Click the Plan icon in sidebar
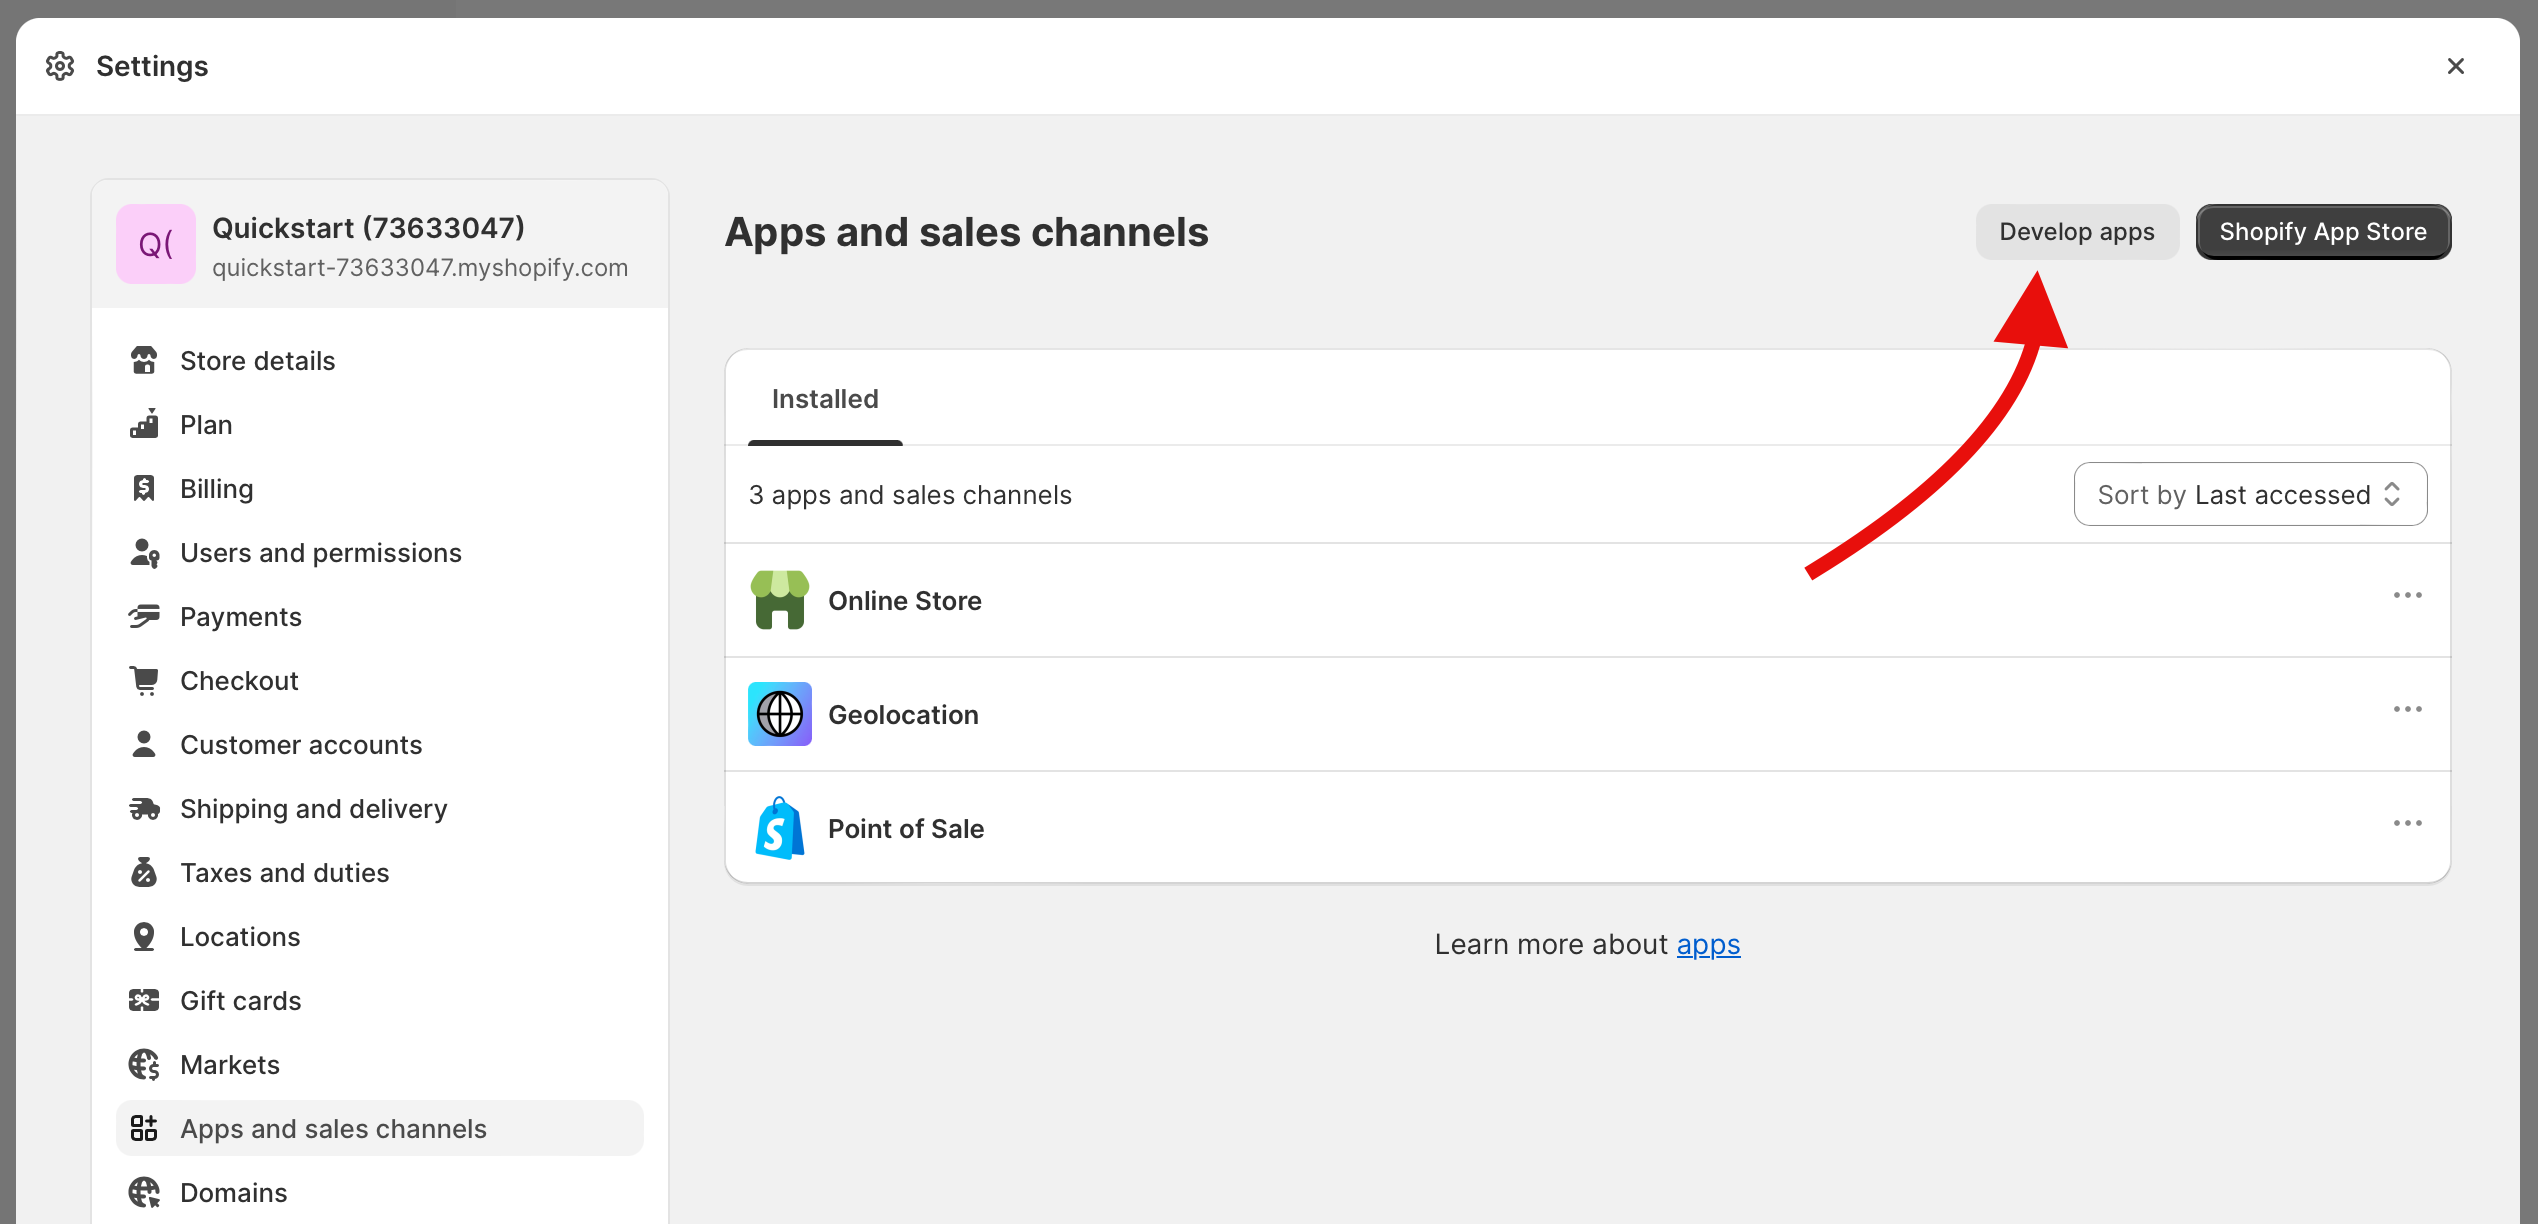 pyautogui.click(x=144, y=425)
